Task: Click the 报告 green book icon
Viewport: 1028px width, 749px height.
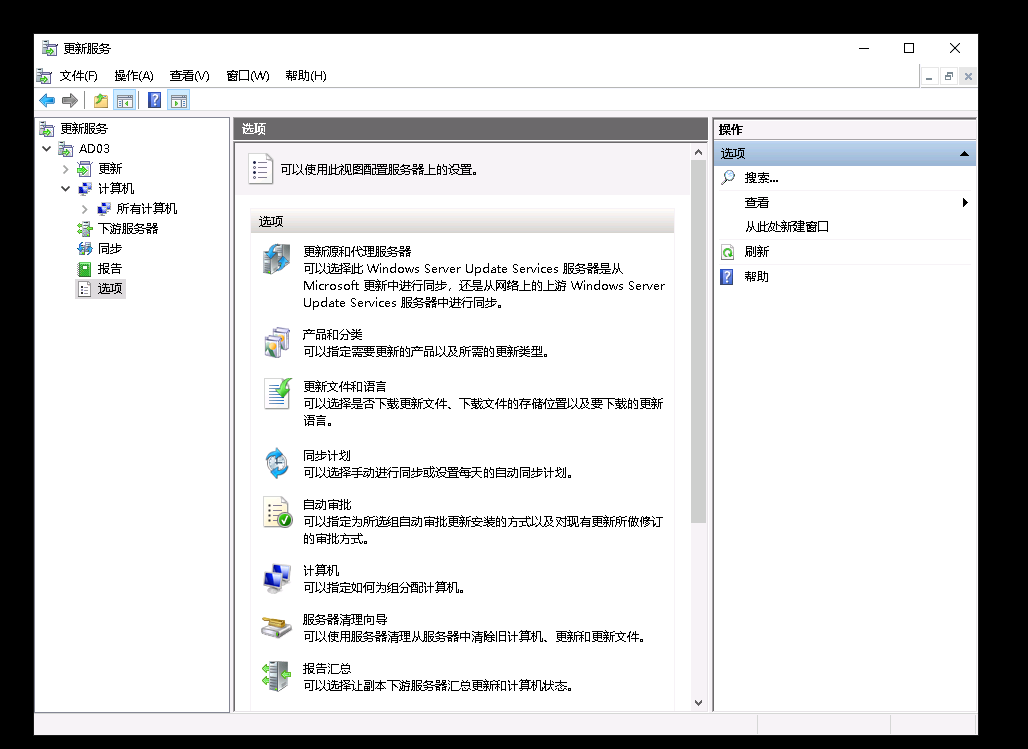Action: point(85,269)
